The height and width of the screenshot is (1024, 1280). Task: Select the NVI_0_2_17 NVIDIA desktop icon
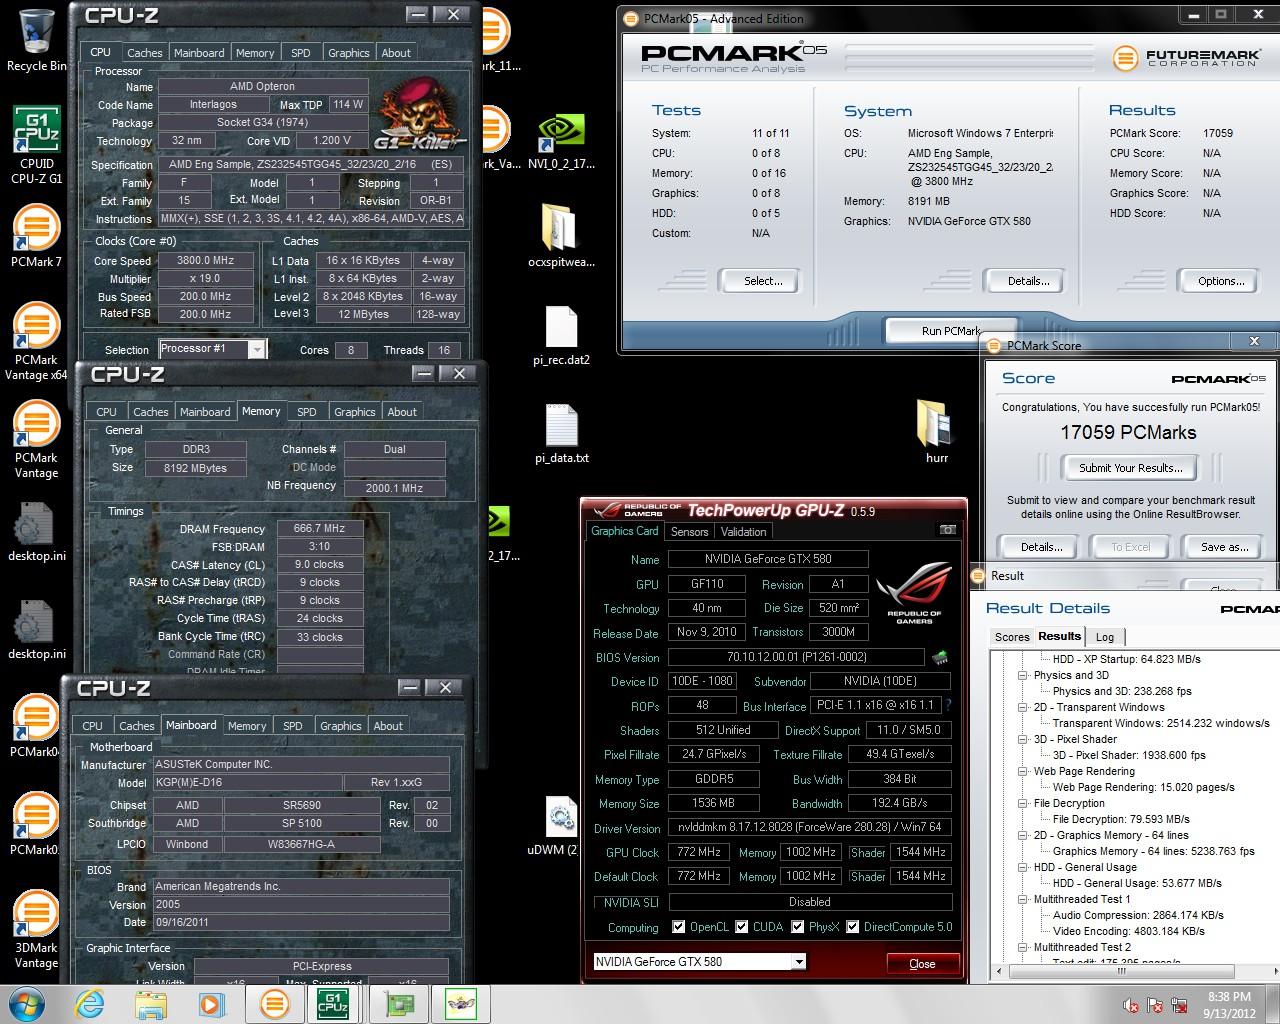(561, 140)
